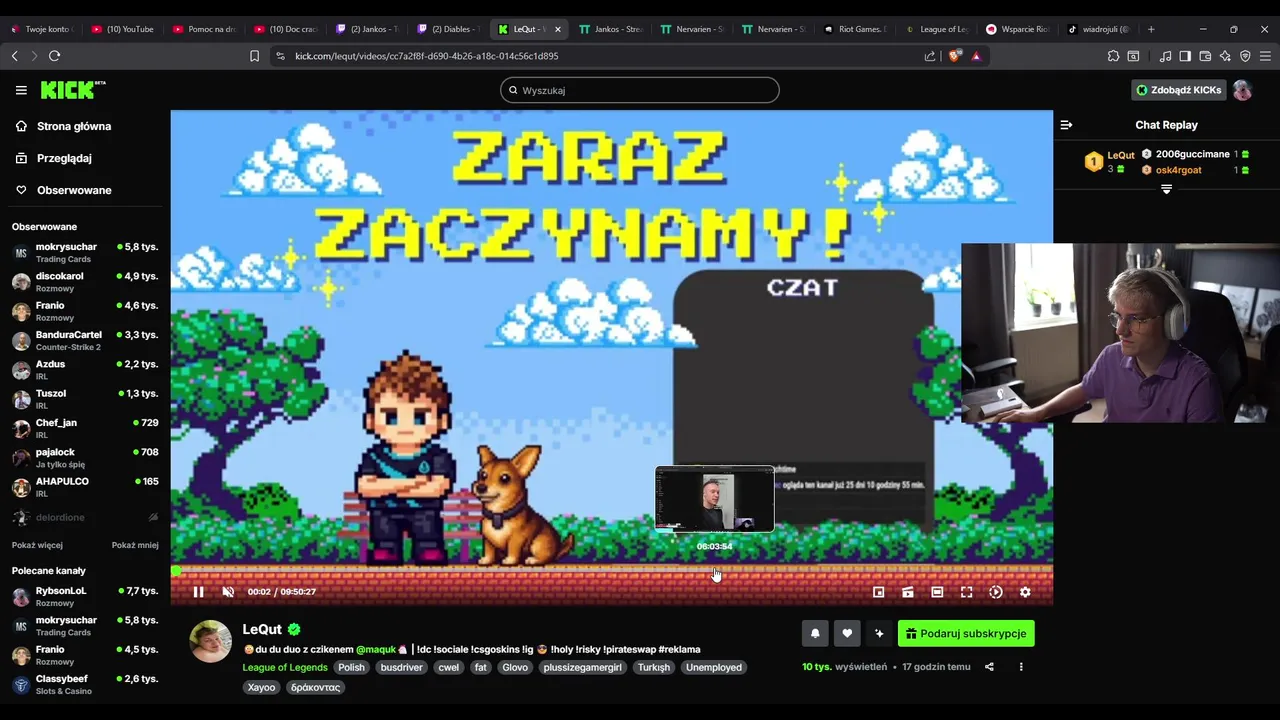Screen dimensions: 1280x720
Task: Switch to the Riot Games browser tab
Action: point(855,29)
